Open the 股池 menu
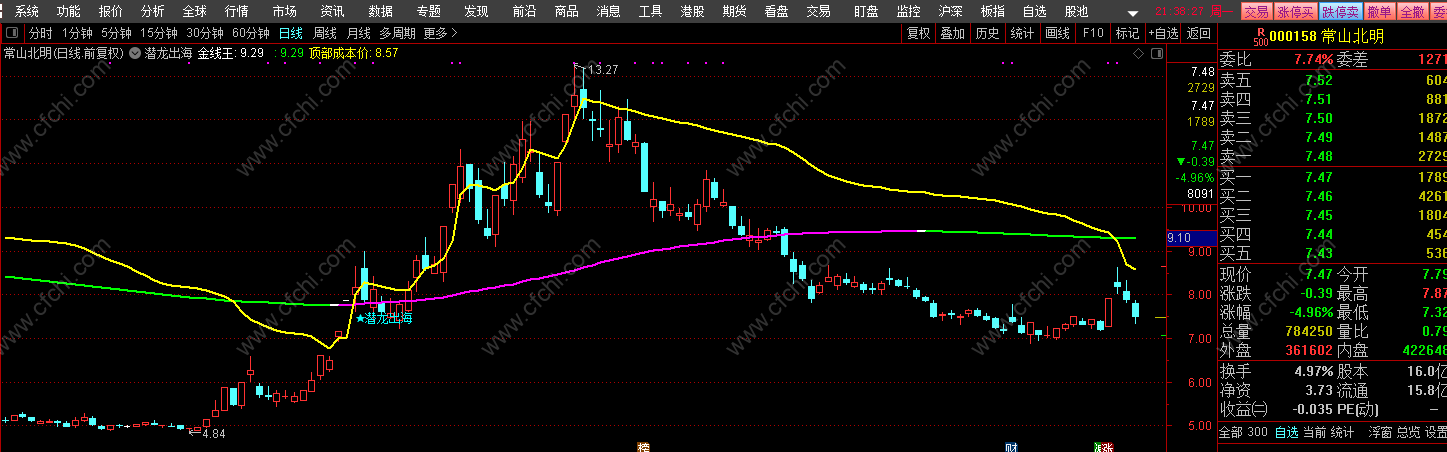Image resolution: width=1447 pixels, height=452 pixels. point(1076,12)
